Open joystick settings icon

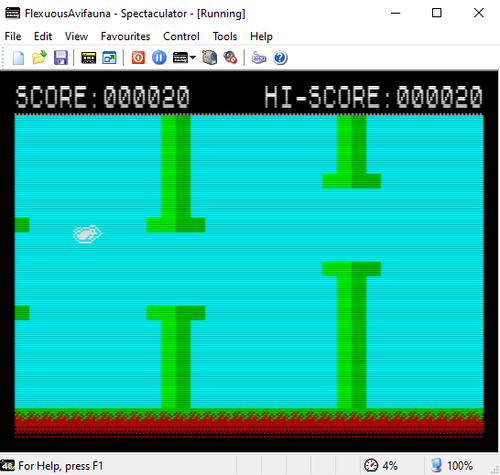(x=259, y=58)
